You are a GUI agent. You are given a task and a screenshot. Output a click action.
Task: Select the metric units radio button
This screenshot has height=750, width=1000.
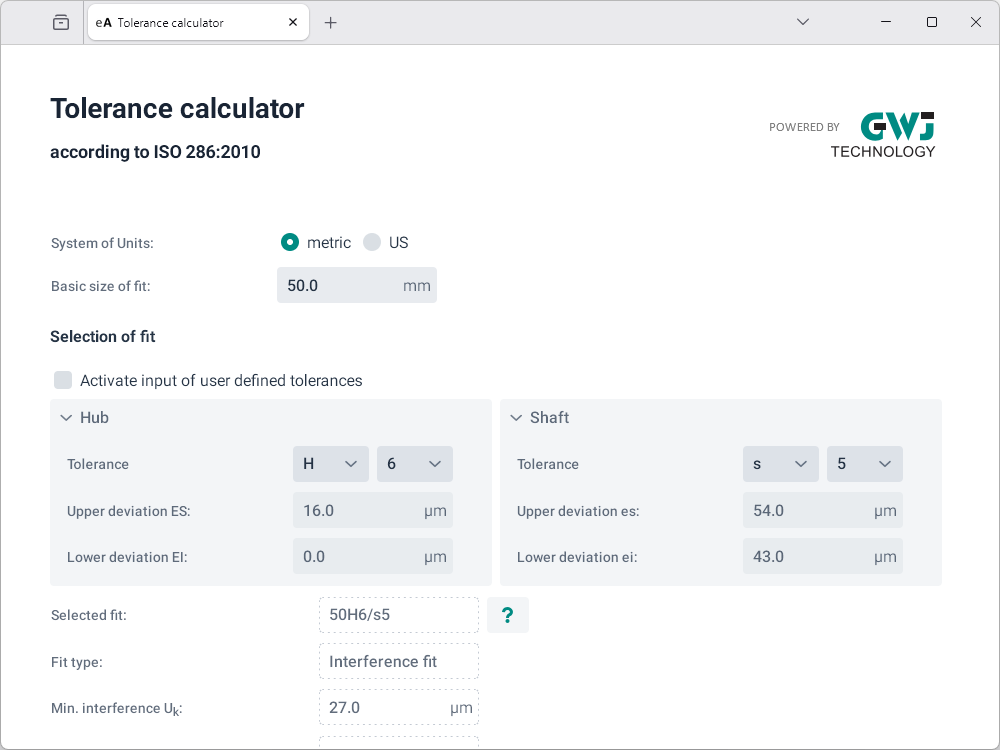(290, 242)
